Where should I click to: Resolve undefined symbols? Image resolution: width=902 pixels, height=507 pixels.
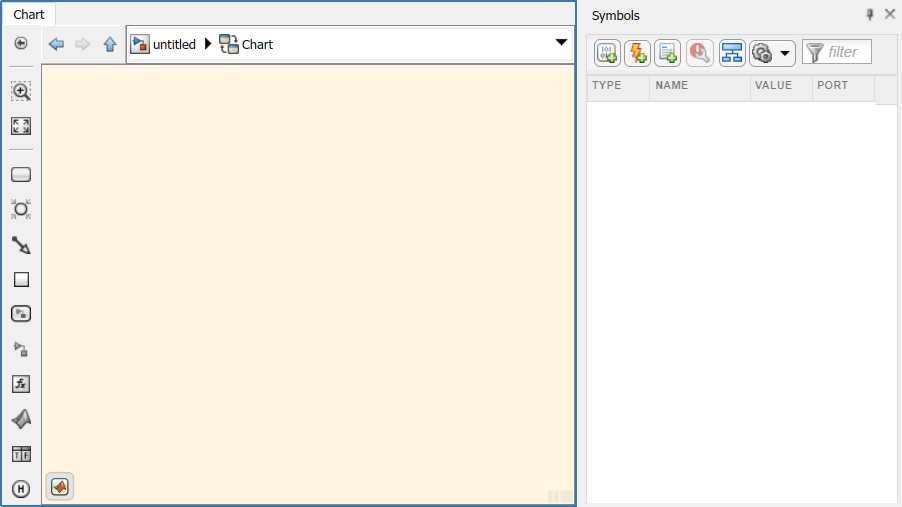tap(700, 53)
